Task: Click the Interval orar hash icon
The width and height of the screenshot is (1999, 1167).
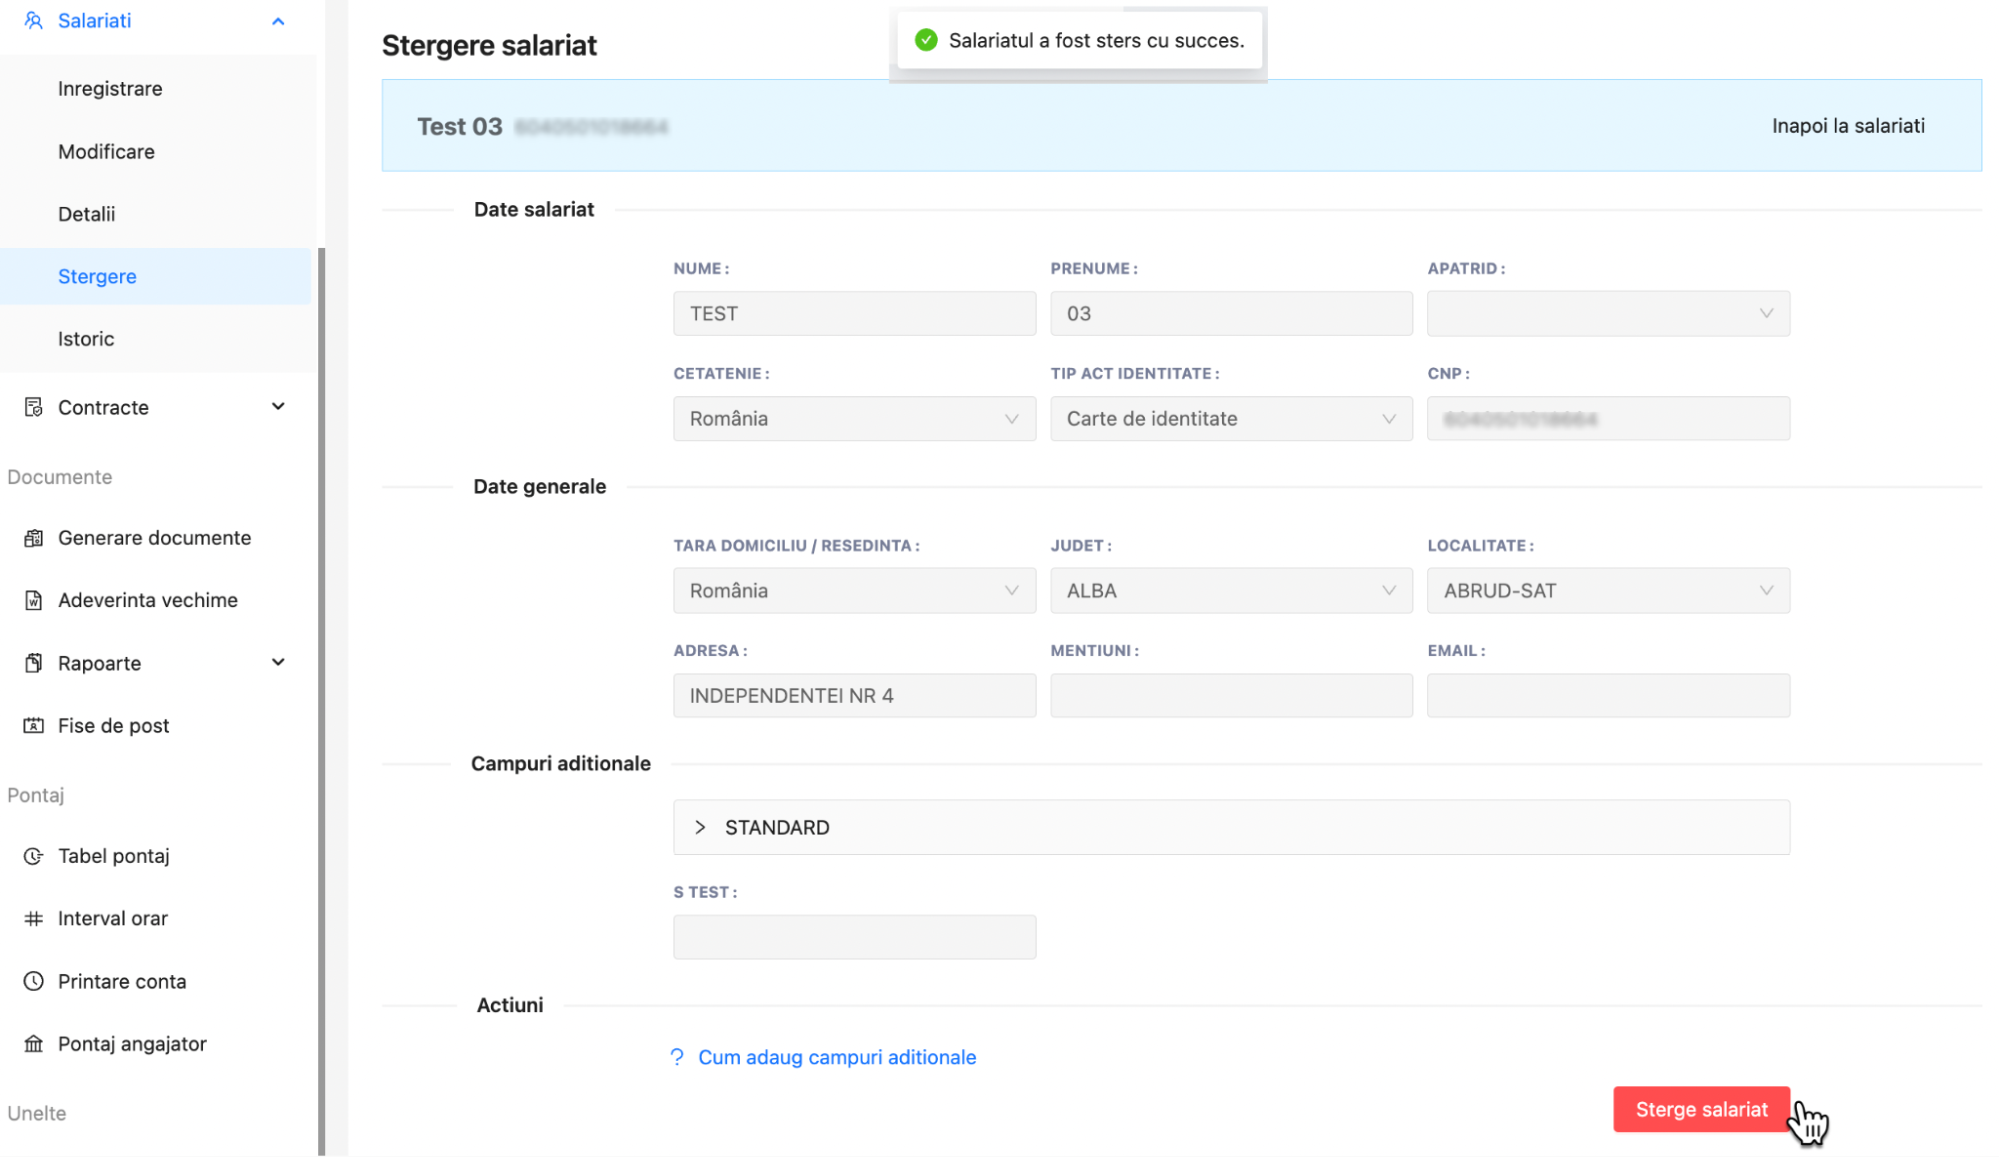Action: tap(33, 919)
